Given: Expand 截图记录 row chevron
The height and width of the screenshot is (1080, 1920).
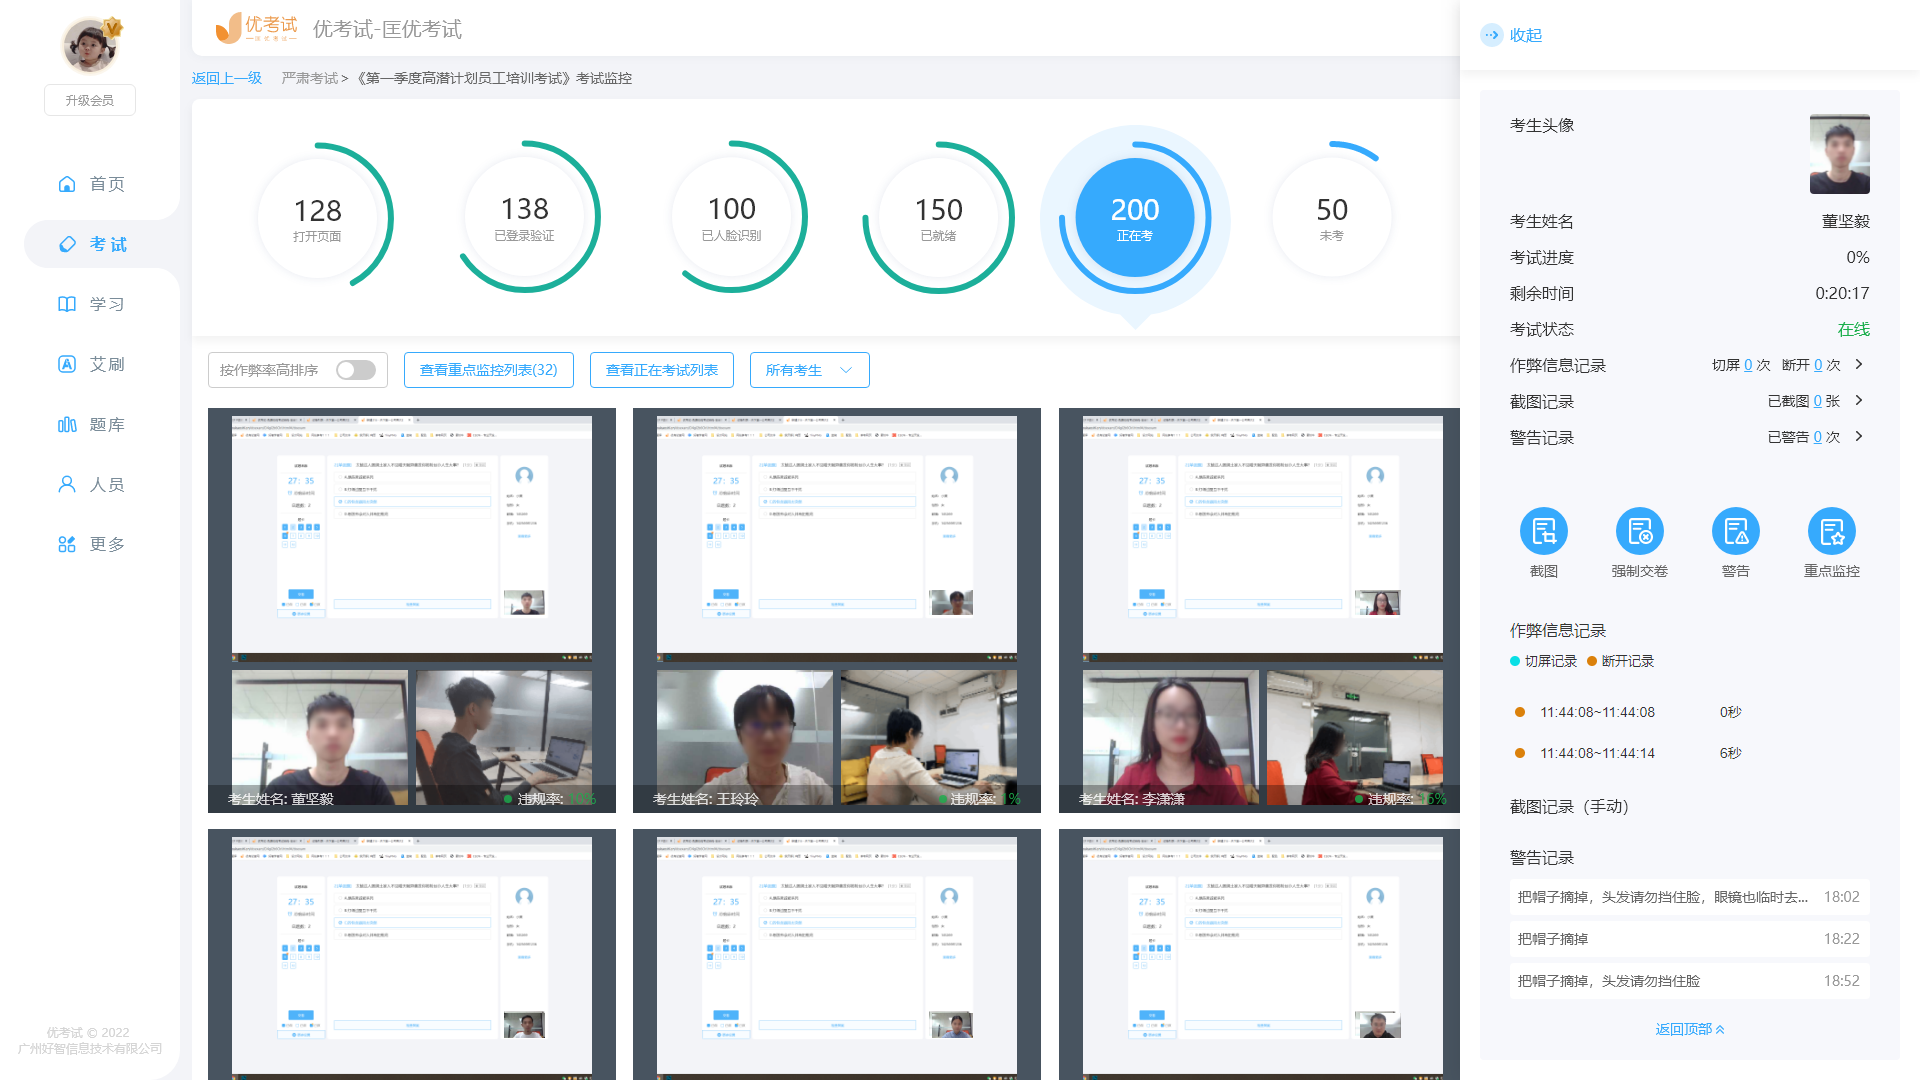Looking at the screenshot, I should click(x=1859, y=401).
